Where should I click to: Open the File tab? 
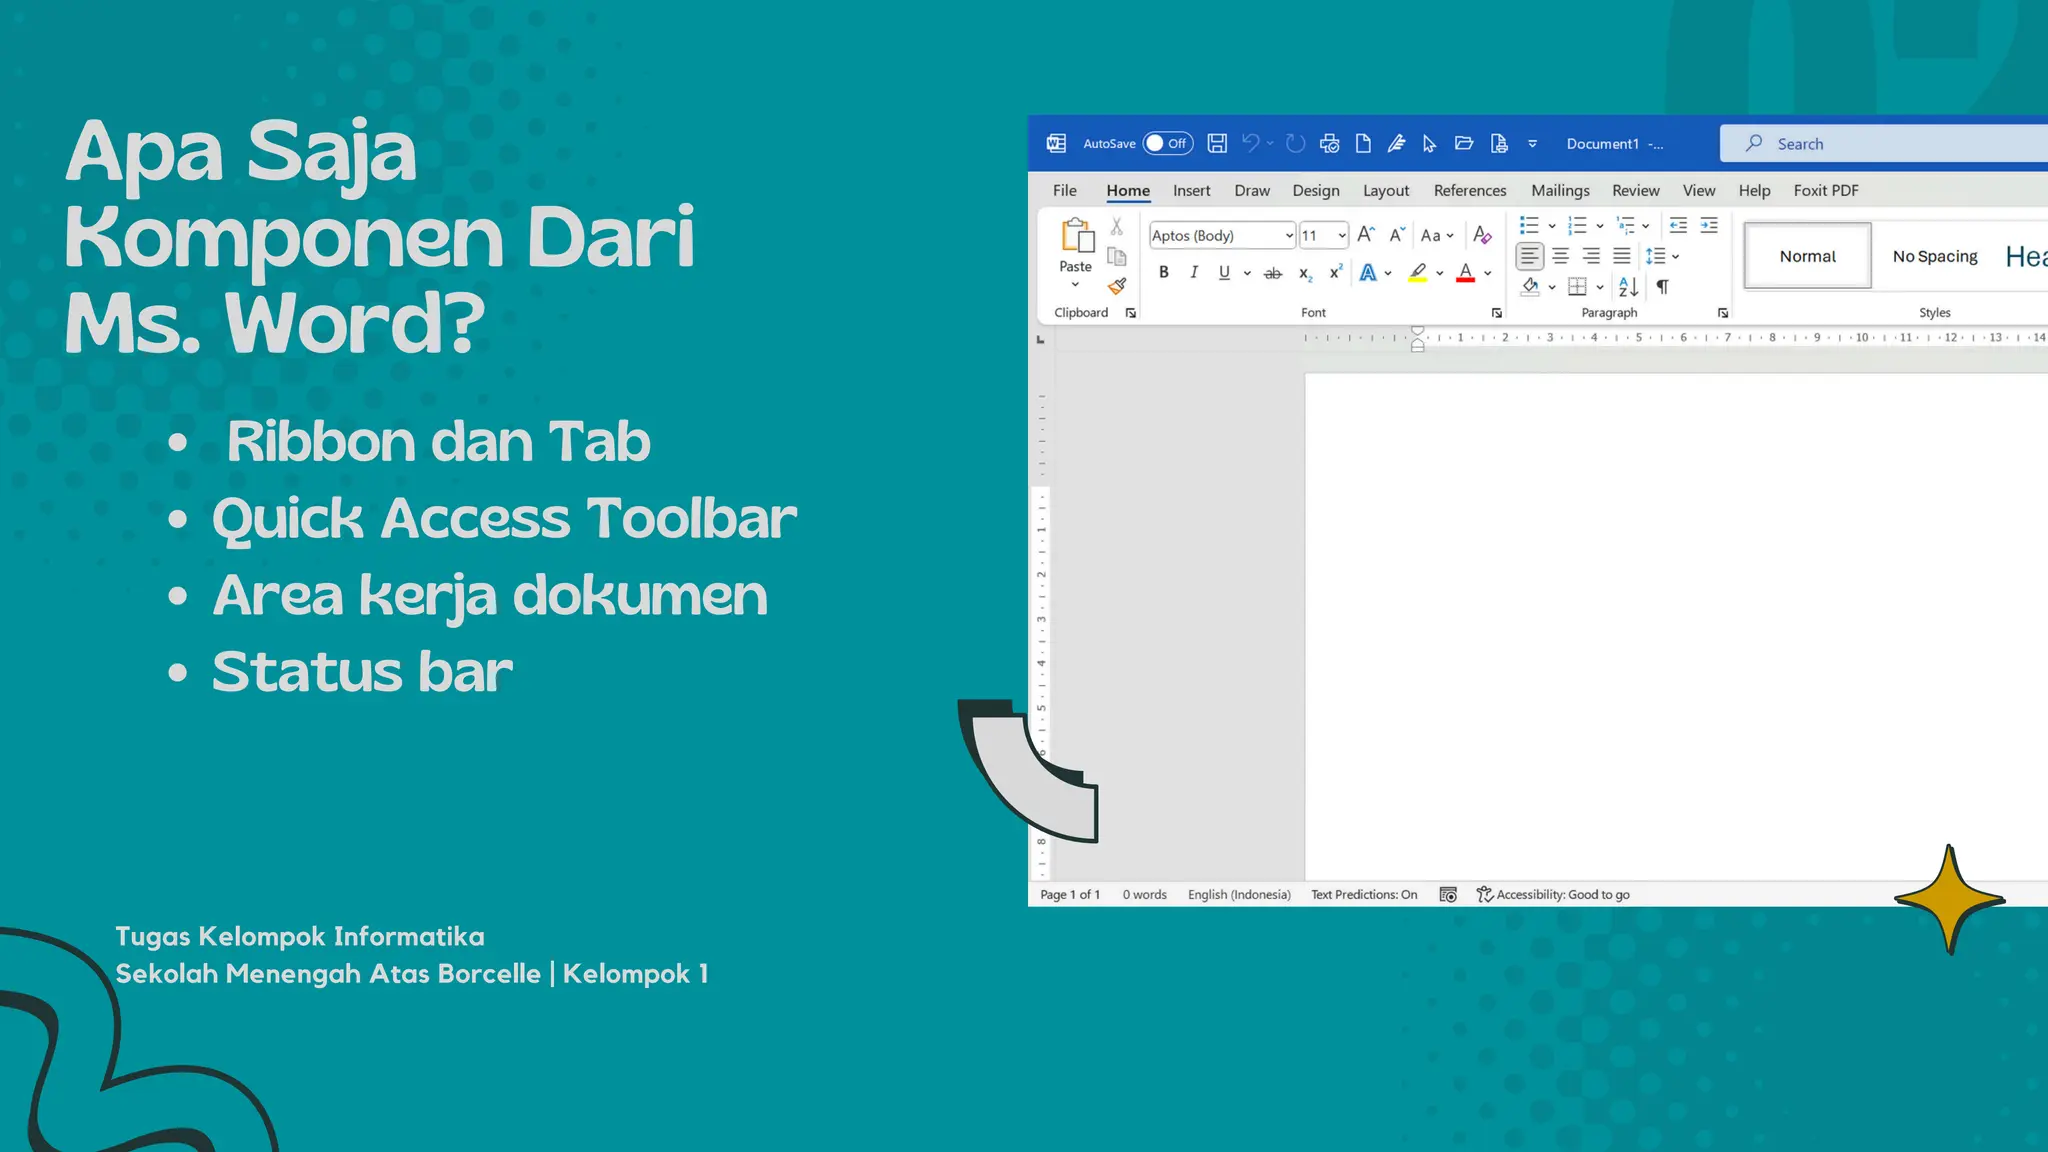tap(1064, 190)
